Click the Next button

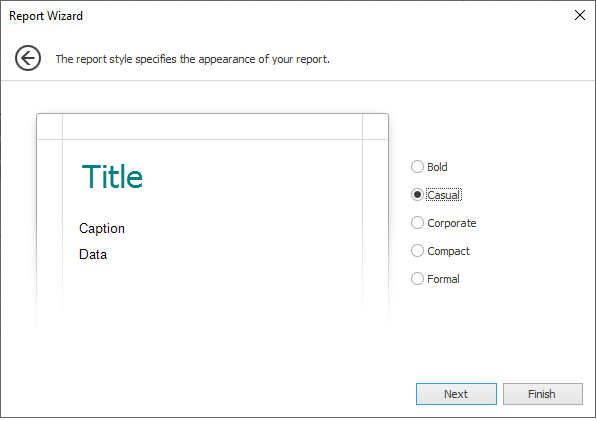(456, 394)
